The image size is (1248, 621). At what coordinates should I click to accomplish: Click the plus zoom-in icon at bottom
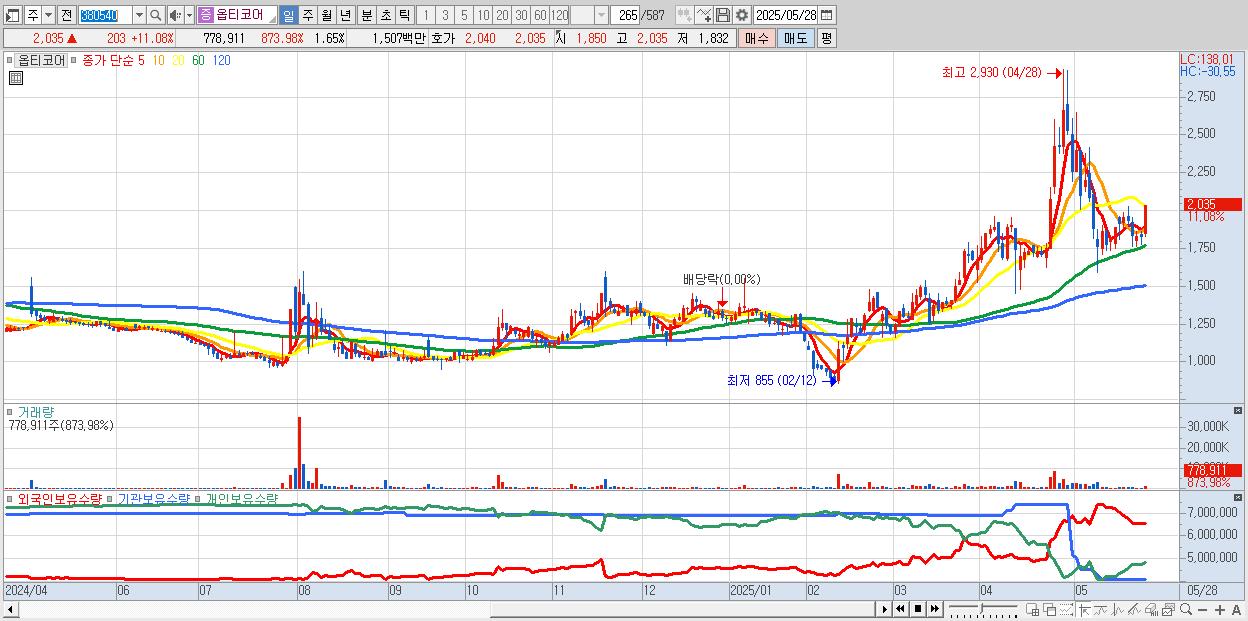point(1219,609)
